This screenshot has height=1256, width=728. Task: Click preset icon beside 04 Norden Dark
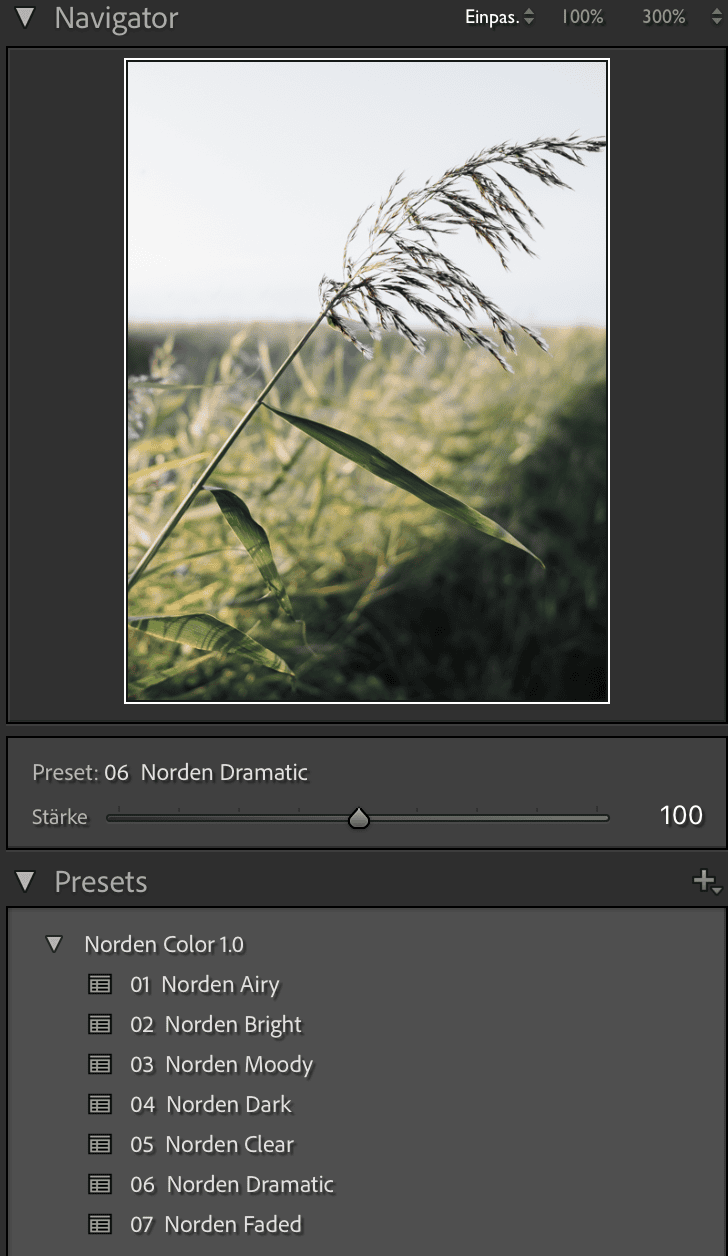100,1104
